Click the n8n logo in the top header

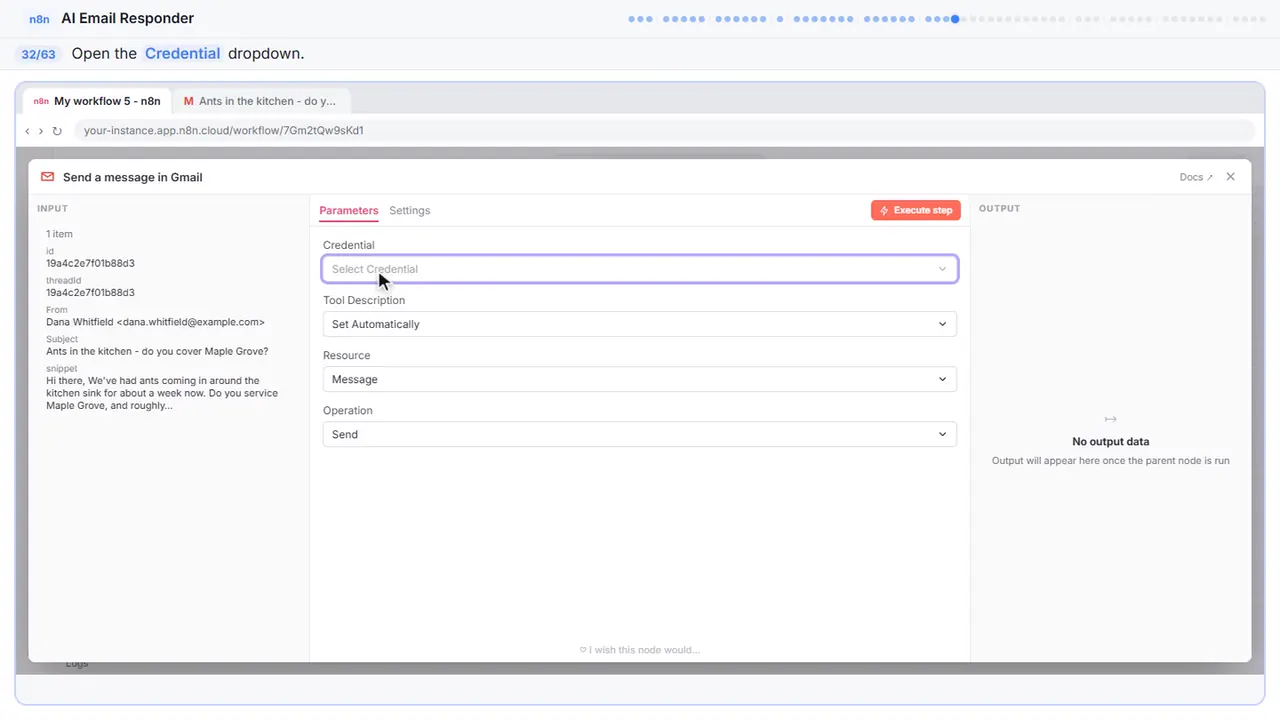click(40, 19)
